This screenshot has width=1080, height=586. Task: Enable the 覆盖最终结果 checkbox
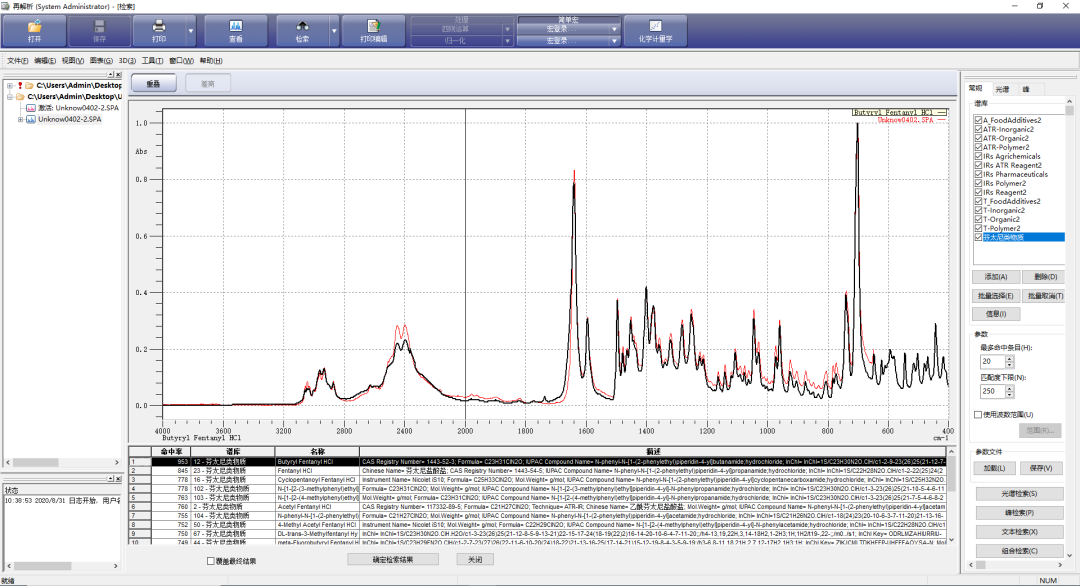[210, 561]
